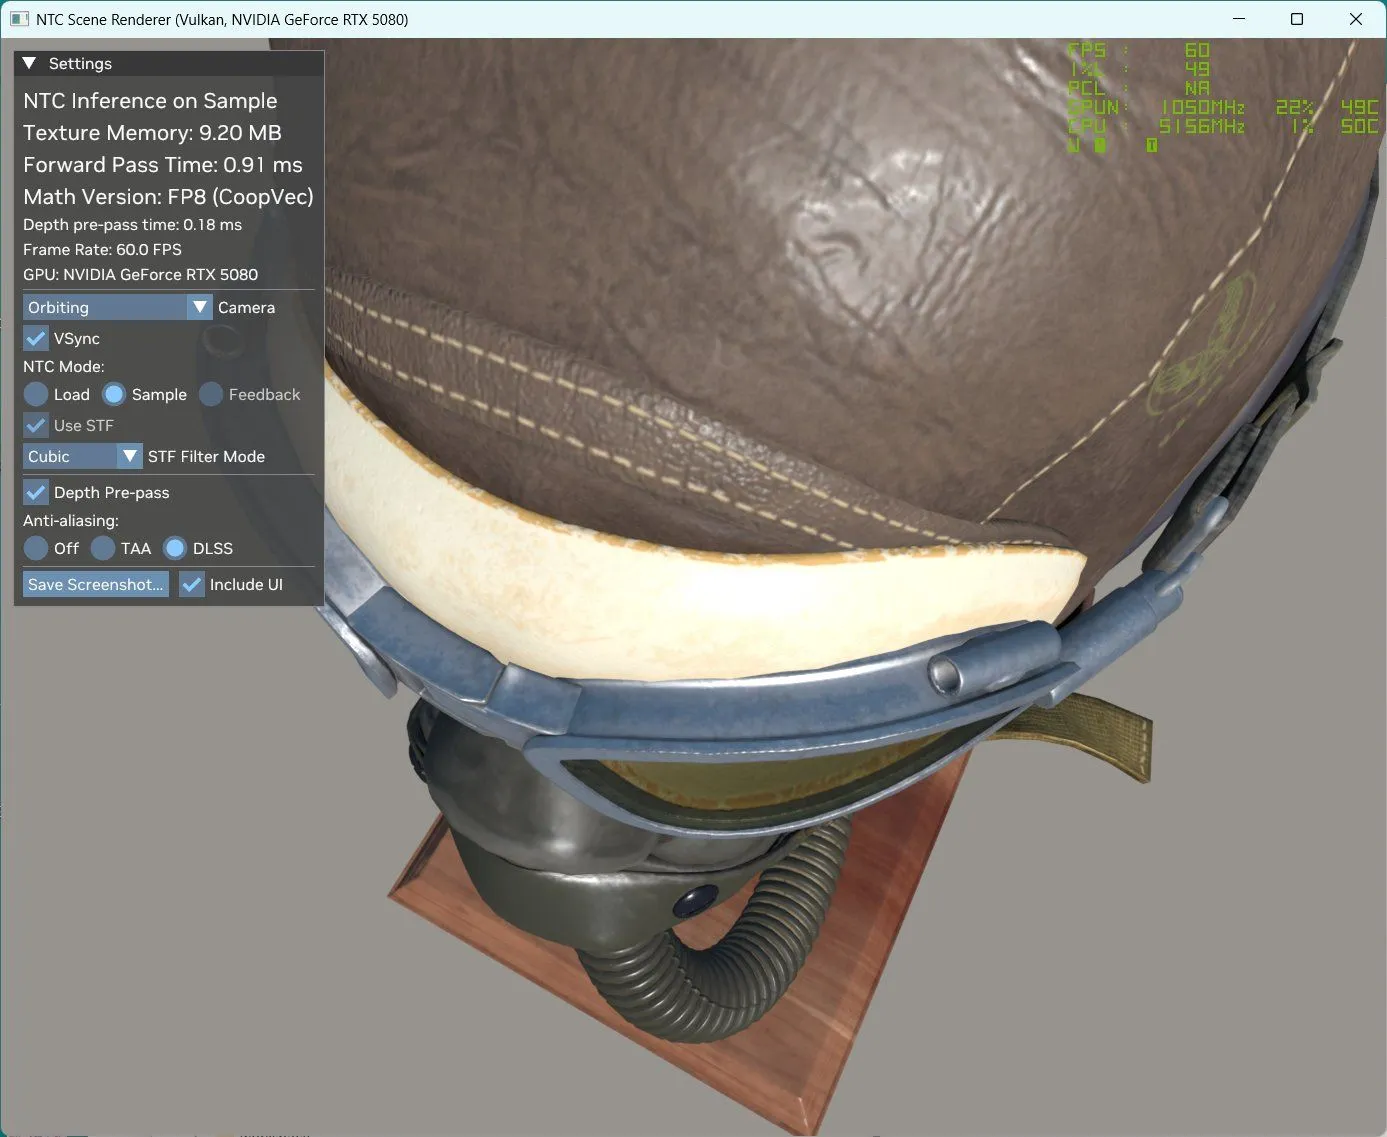
Task: Select DLSS anti-aliasing
Action: [x=175, y=548]
